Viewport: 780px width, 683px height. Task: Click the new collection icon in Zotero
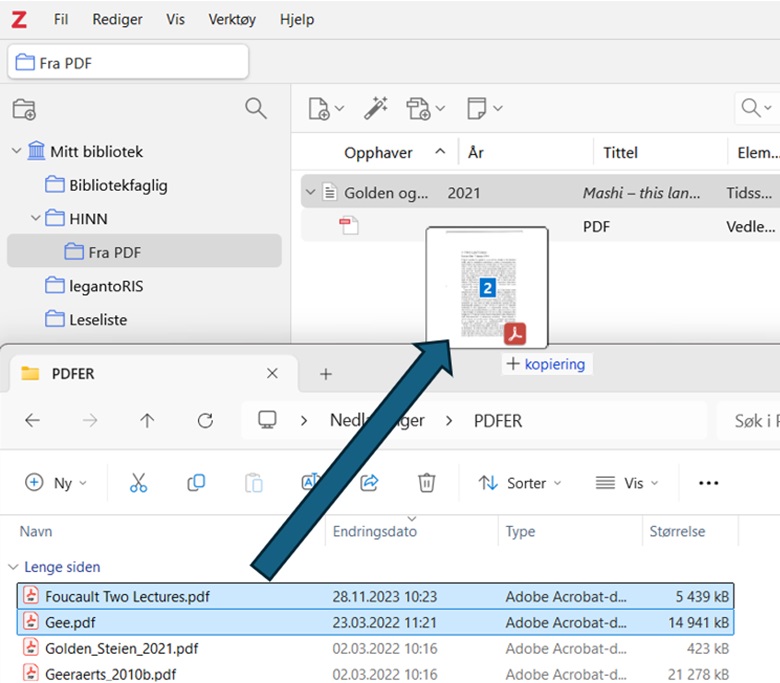click(24, 109)
